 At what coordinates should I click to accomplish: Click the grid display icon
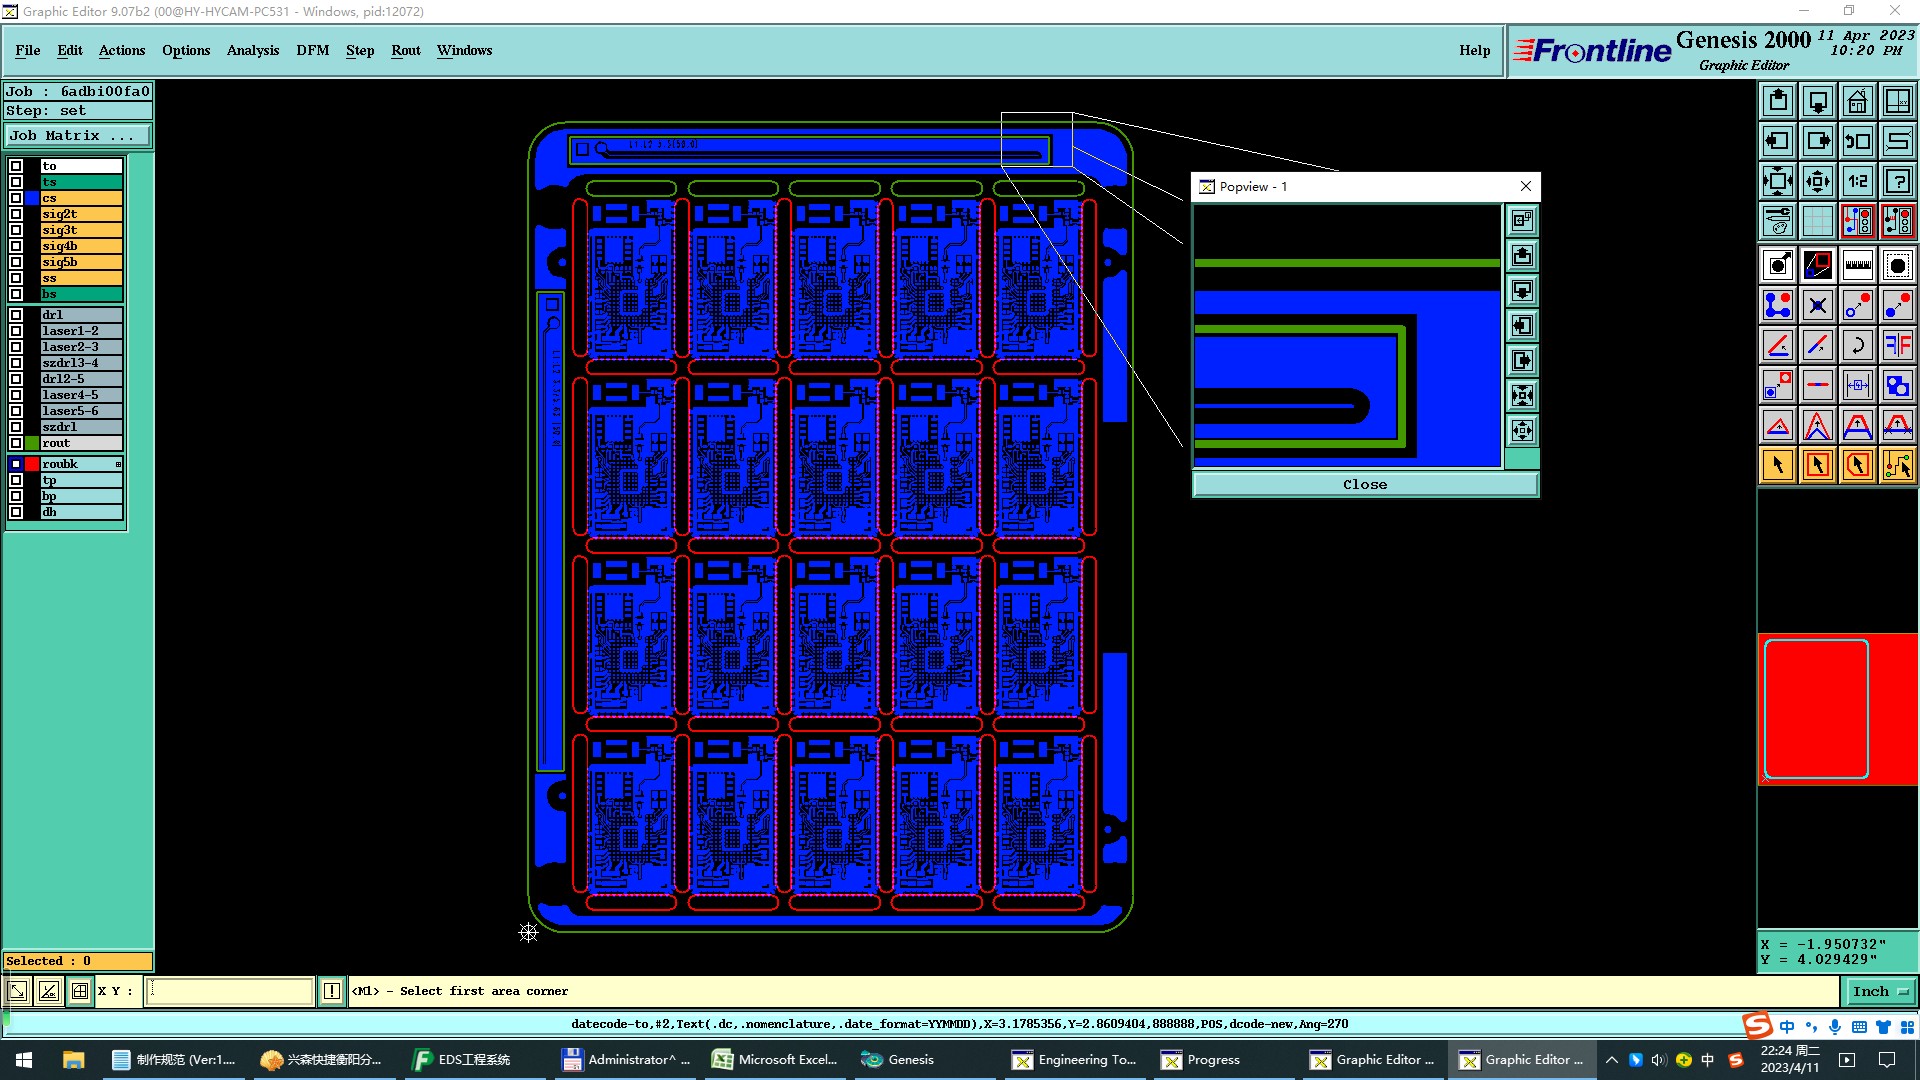pos(1817,221)
